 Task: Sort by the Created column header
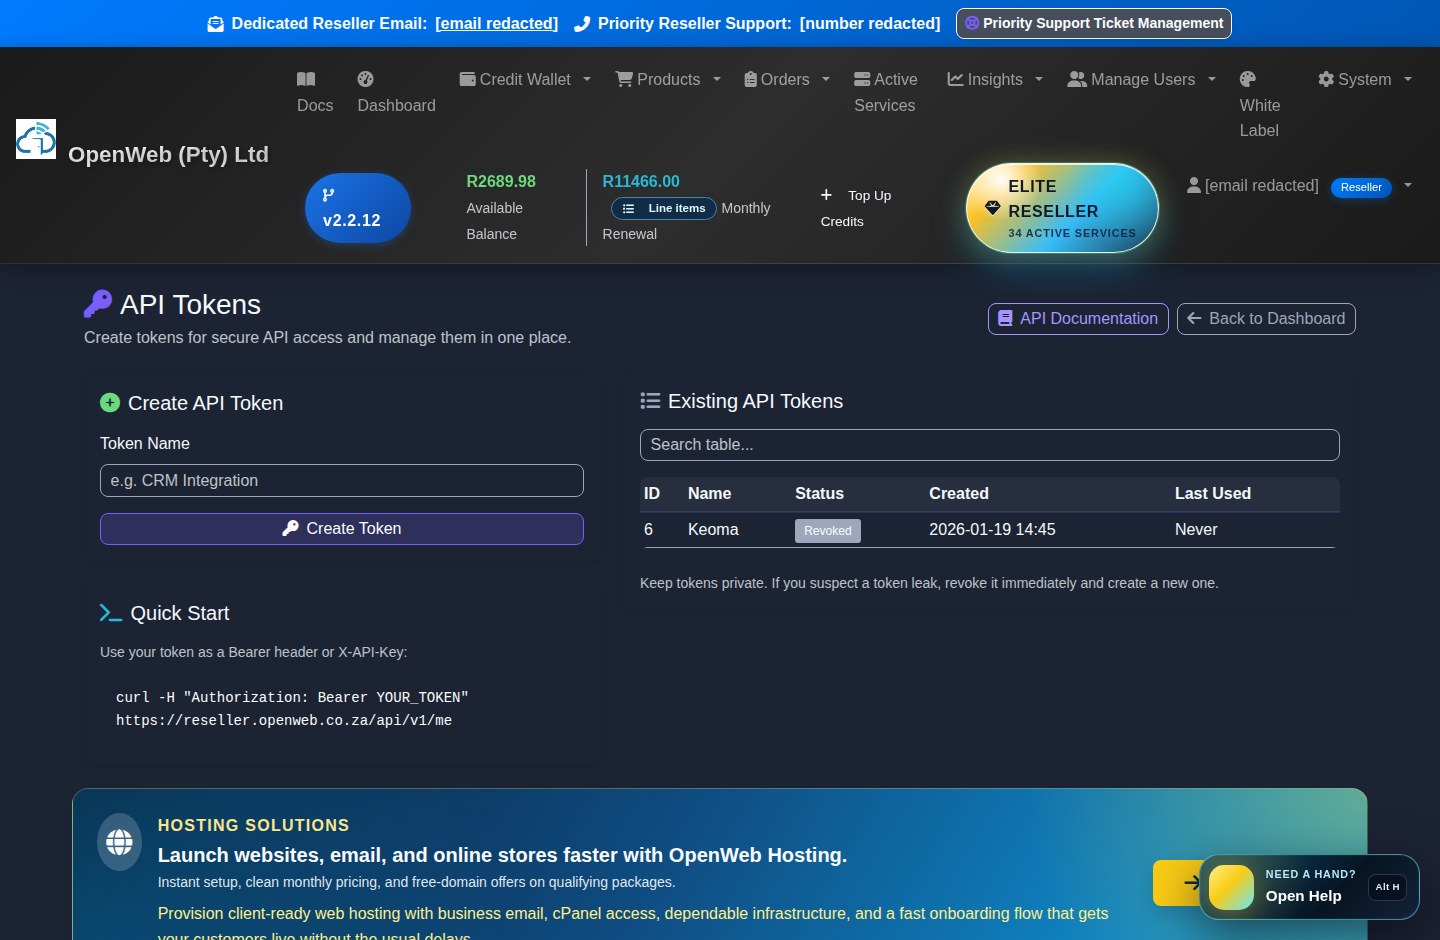coord(959,494)
